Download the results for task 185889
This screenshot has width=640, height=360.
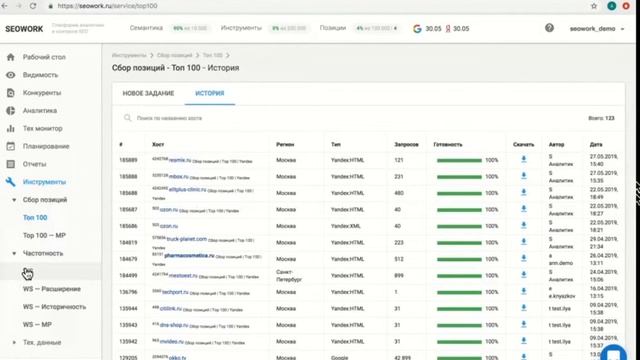point(524,160)
